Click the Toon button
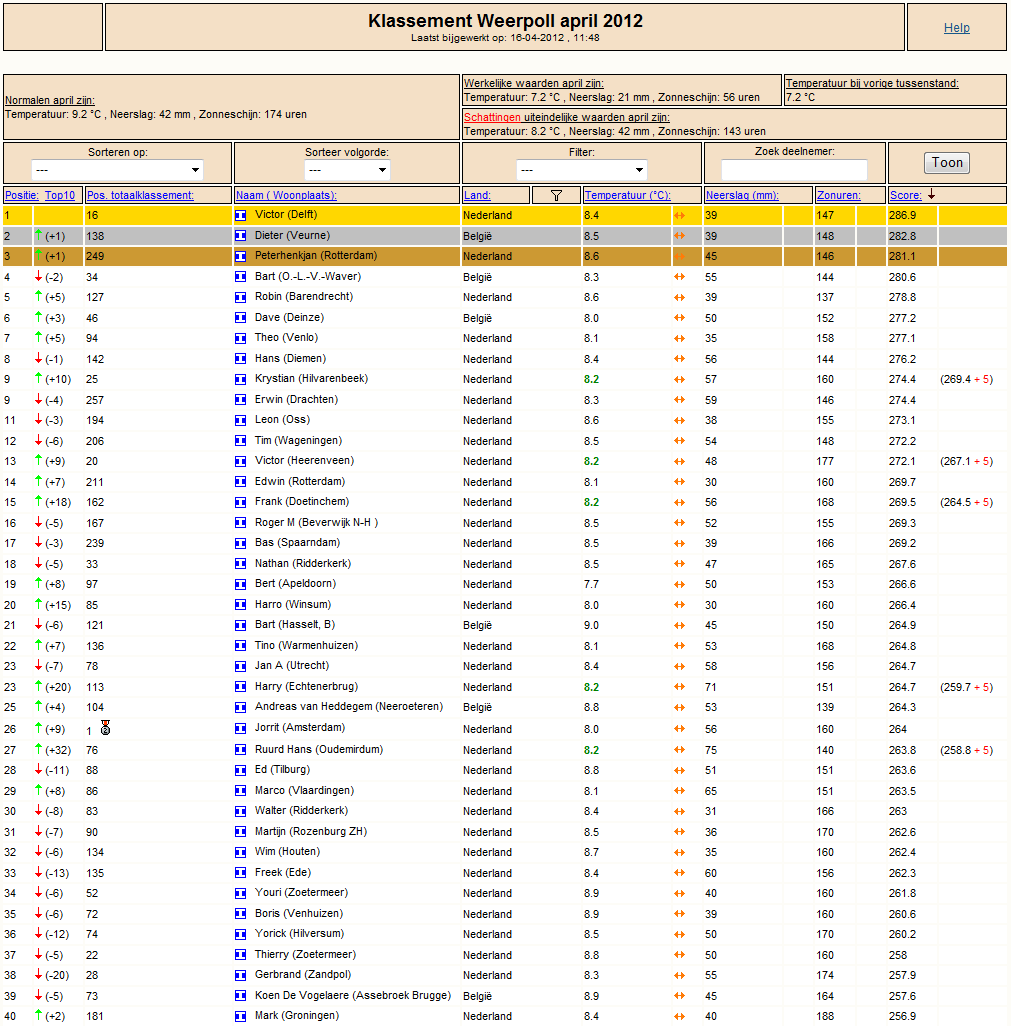The width and height of the screenshot is (1011, 1026). point(947,163)
